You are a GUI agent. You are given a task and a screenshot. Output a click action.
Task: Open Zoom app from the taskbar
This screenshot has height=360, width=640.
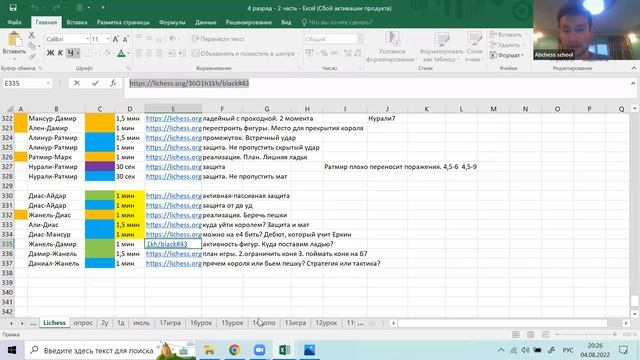[259, 350]
